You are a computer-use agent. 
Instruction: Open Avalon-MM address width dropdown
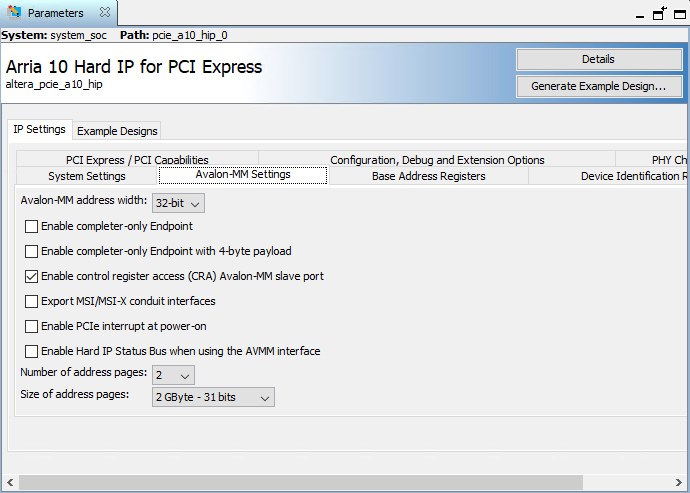[x=178, y=203]
